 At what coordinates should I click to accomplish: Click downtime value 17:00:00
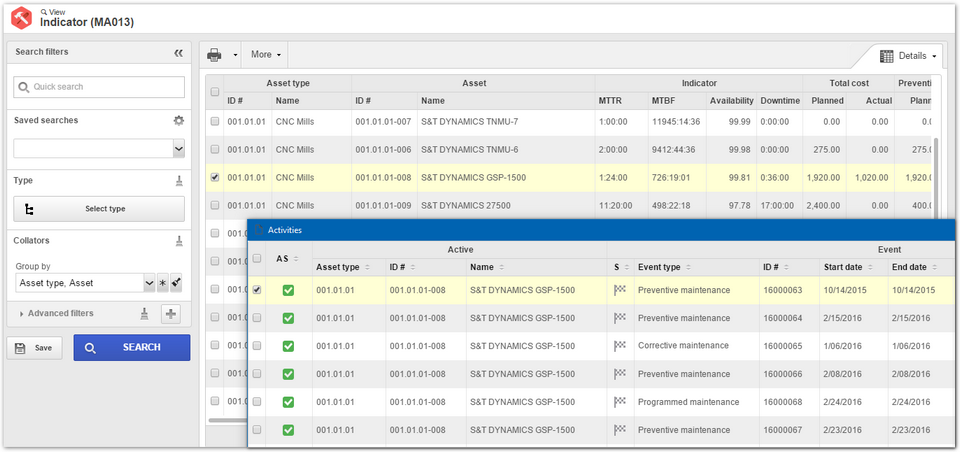pyautogui.click(x=778, y=205)
